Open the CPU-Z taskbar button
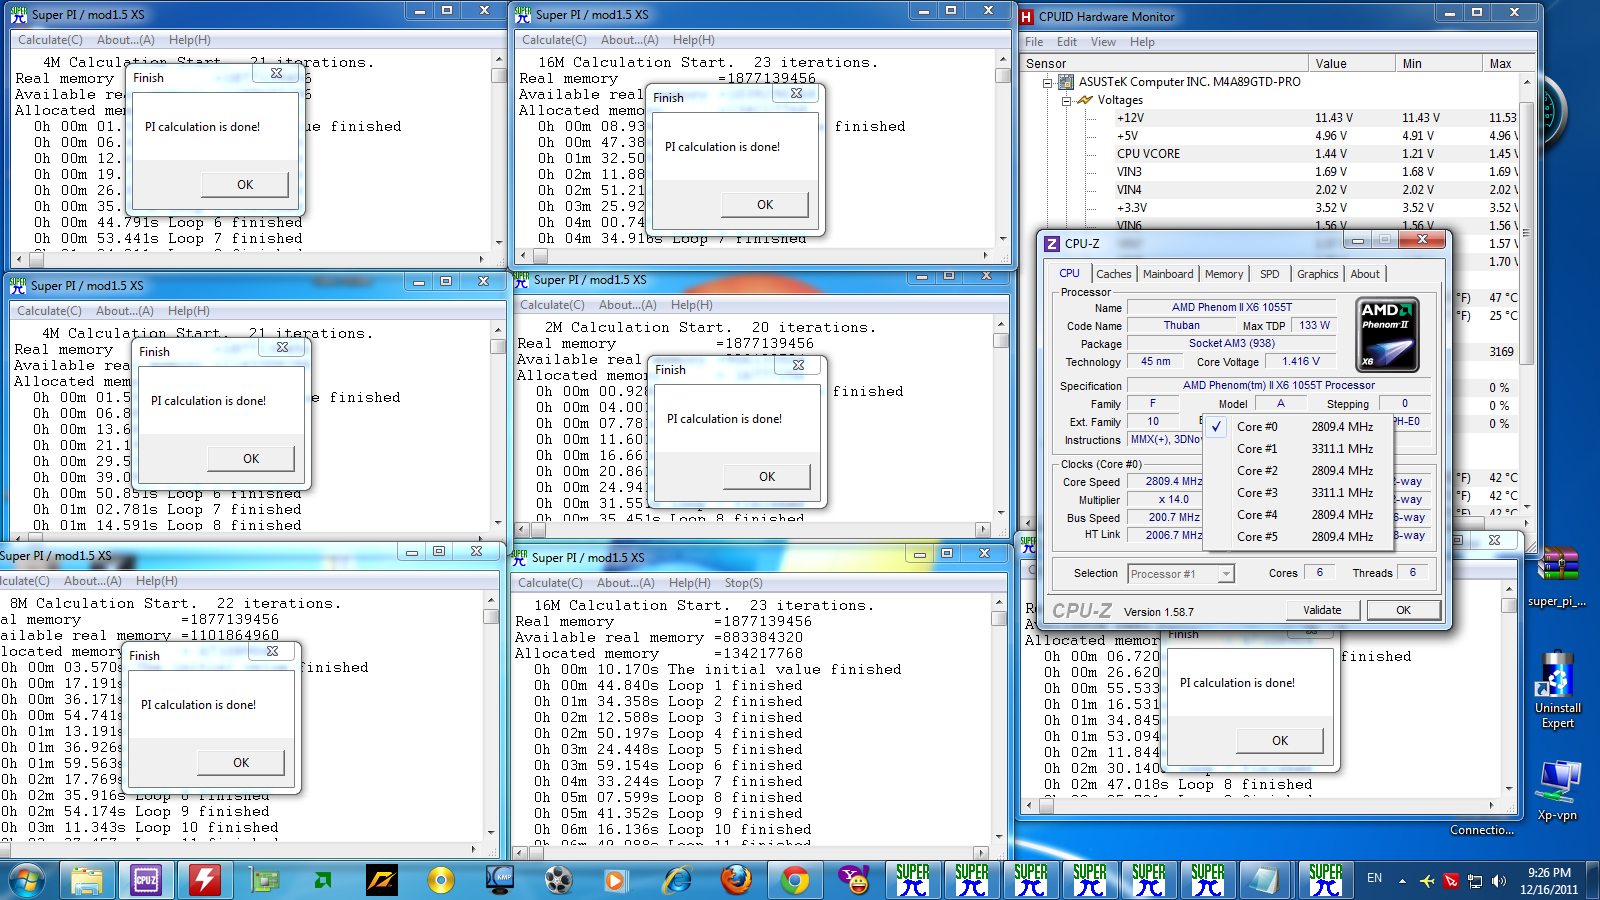The image size is (1600, 900). pyautogui.click(x=146, y=880)
